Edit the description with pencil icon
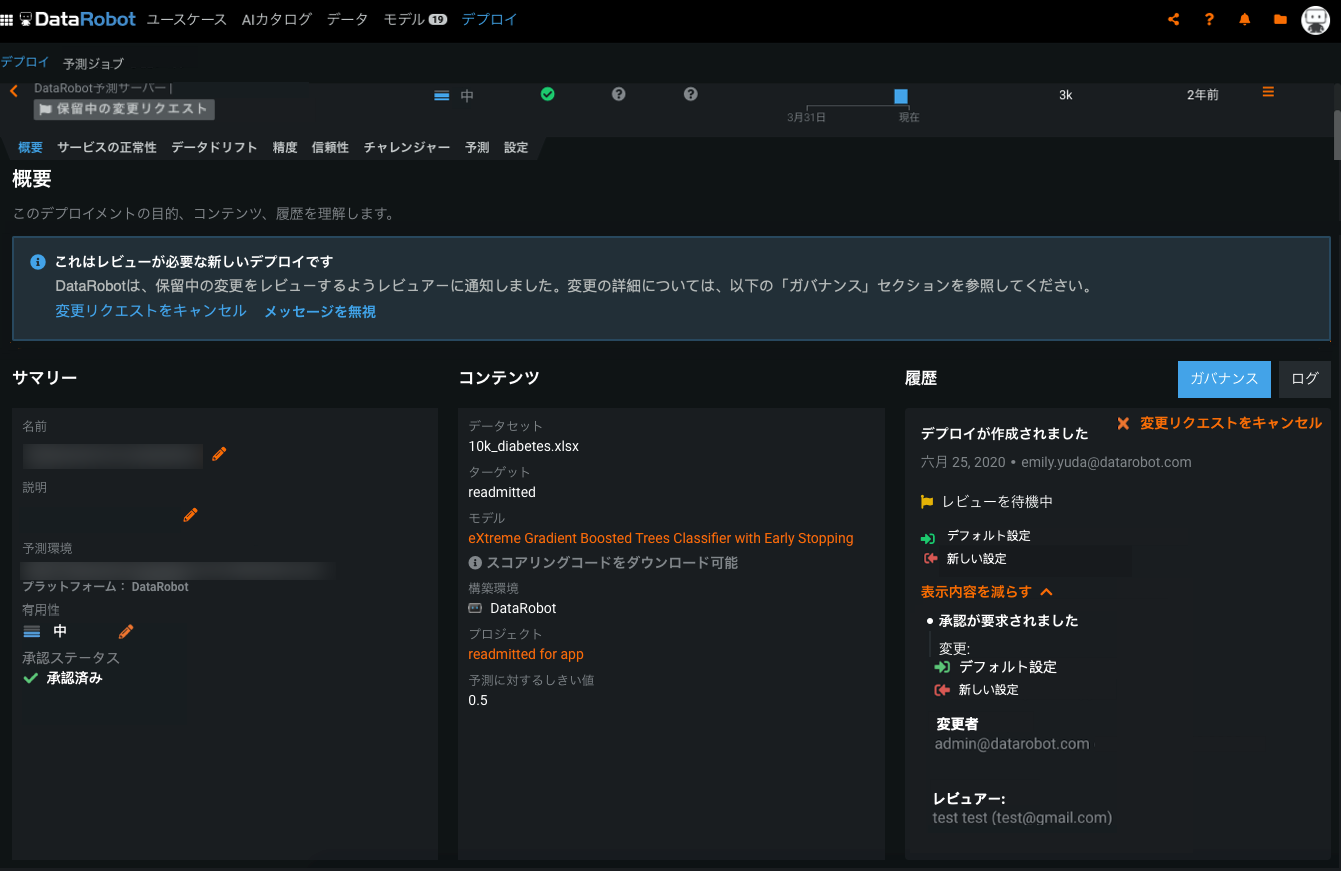The height and width of the screenshot is (871, 1341). click(x=191, y=515)
